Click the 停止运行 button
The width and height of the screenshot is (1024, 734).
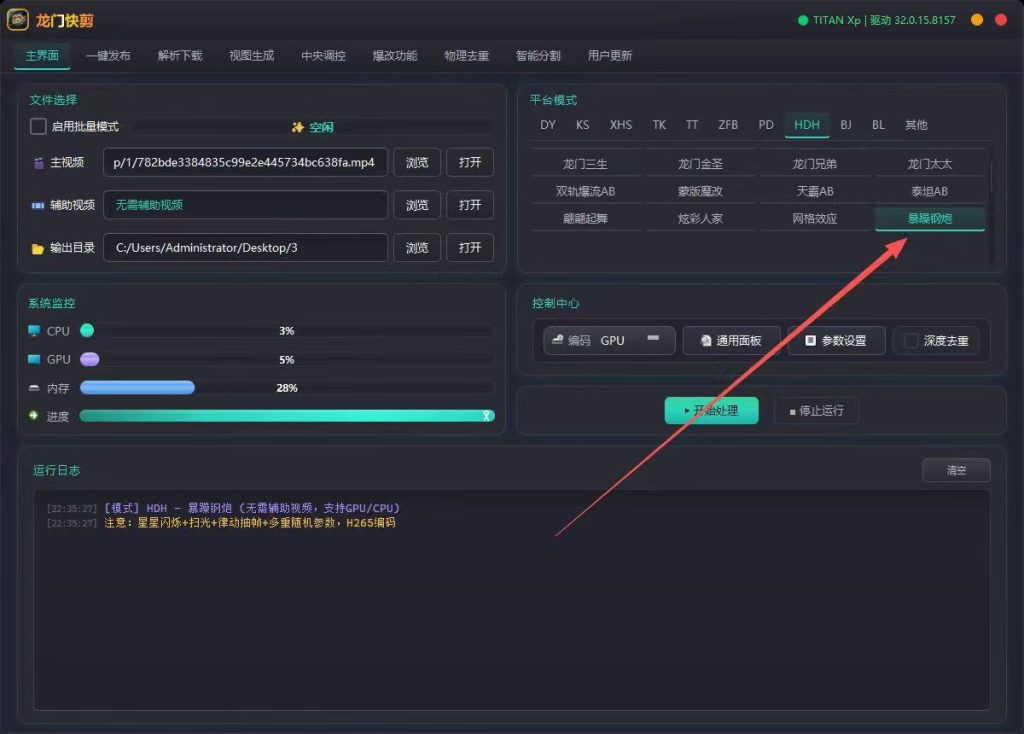(816, 410)
